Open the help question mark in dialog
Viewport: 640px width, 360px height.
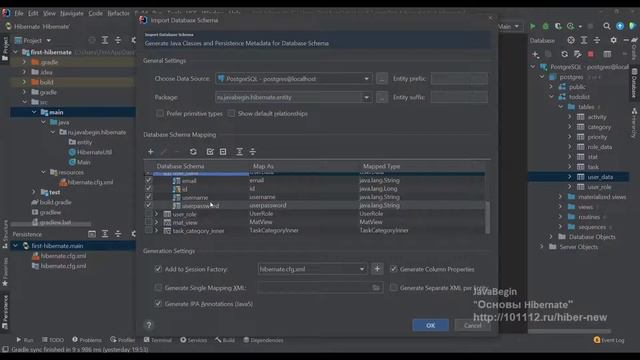pyautogui.click(x=149, y=325)
